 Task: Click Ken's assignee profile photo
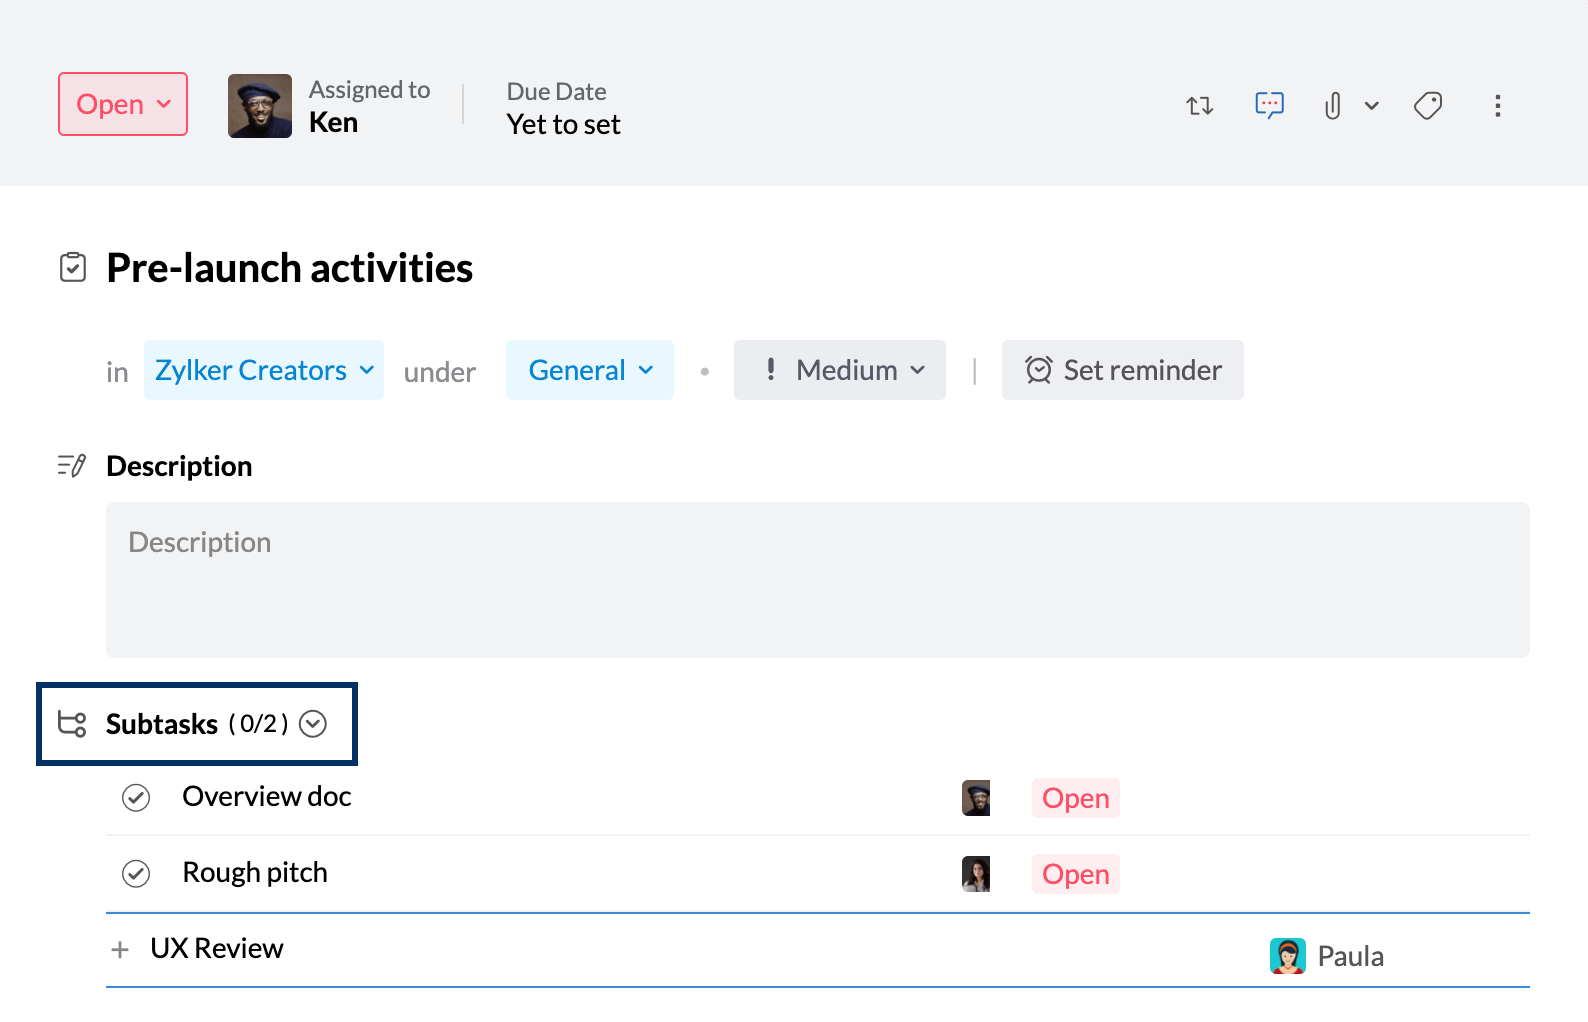tap(260, 106)
